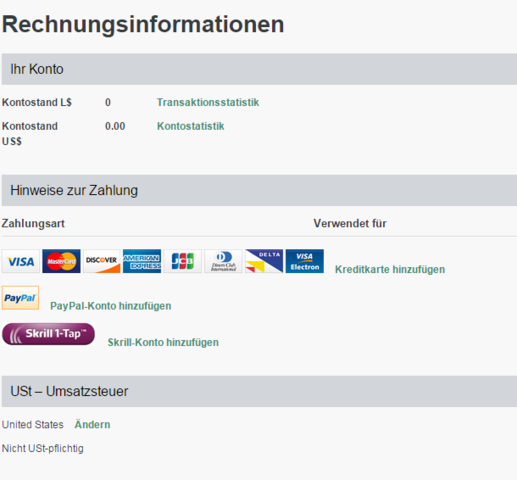The image size is (517, 480).
Task: Click the Hinweise zur Zahlung section header
Action: (x=259, y=190)
